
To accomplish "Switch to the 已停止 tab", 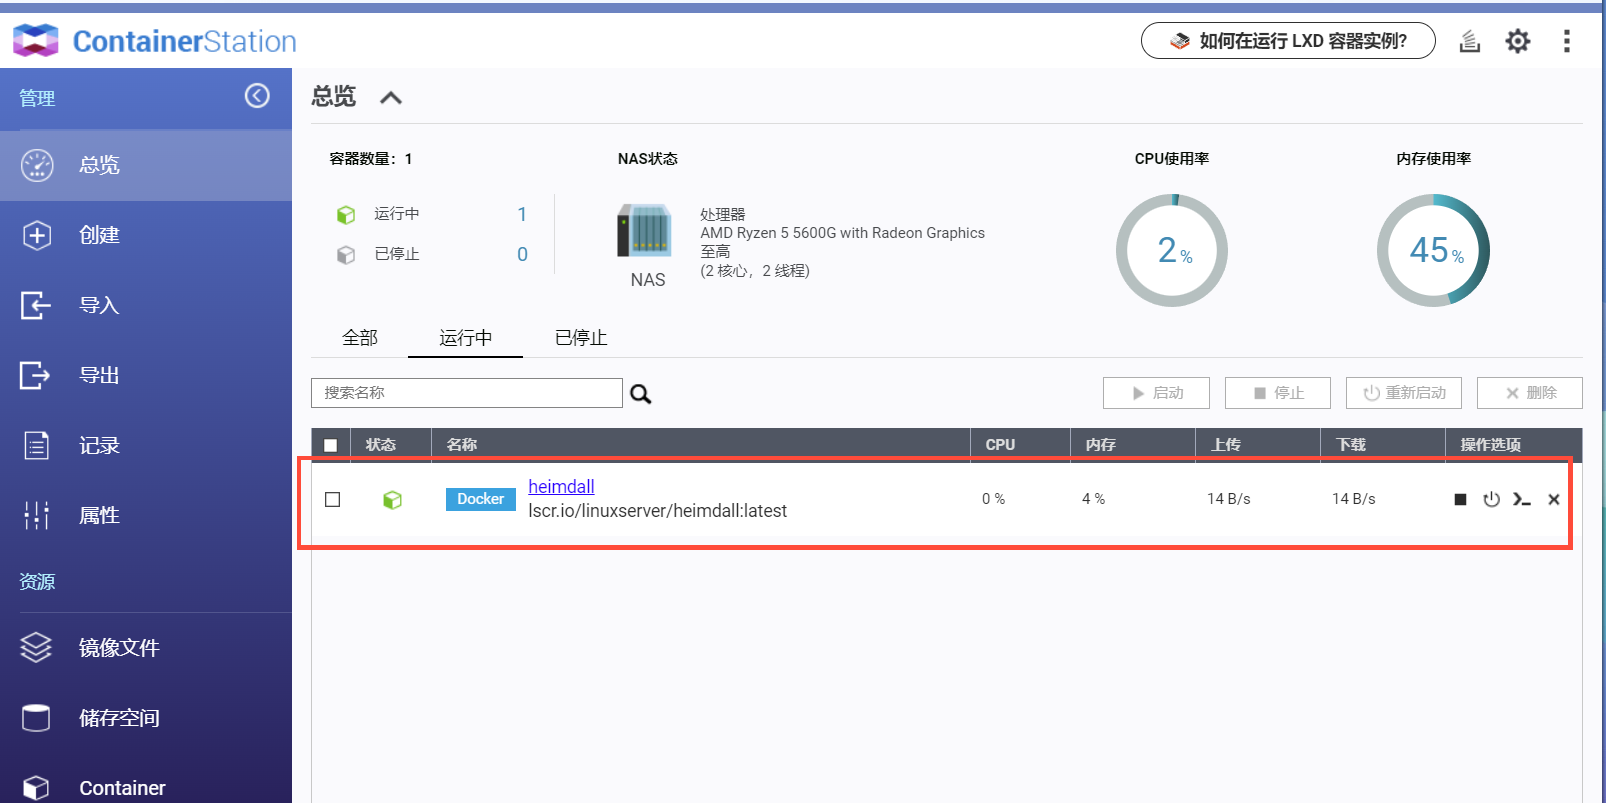I will coord(581,338).
